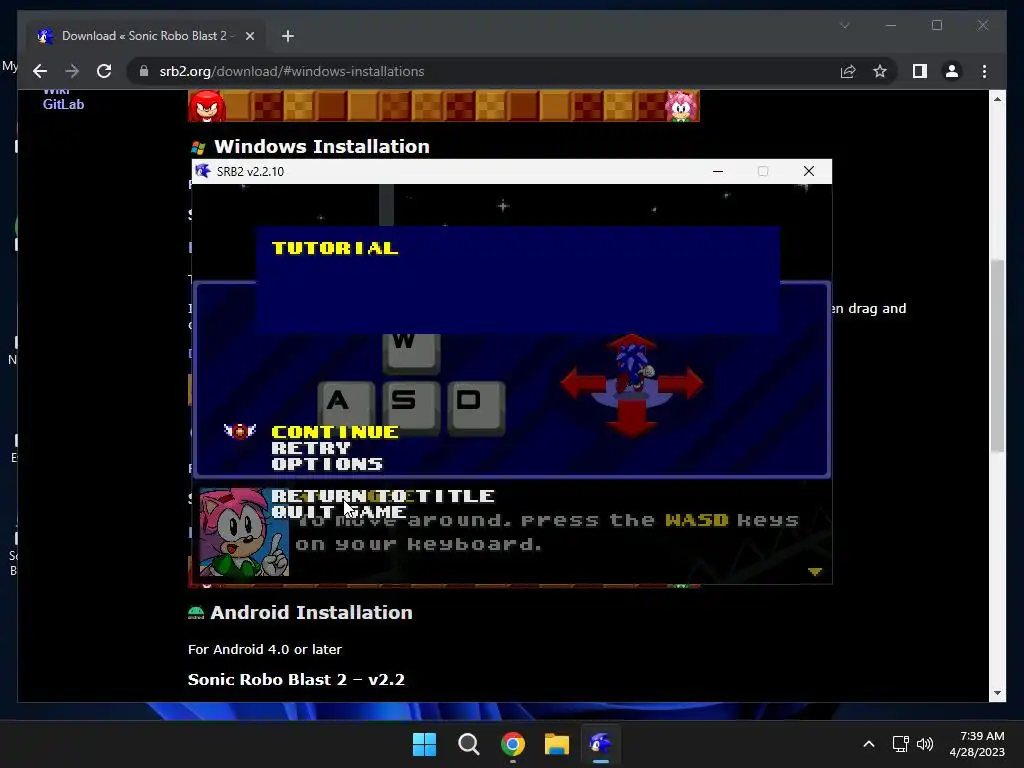Viewport: 1024px width, 768px height.
Task: Click the Knuckles icon on the banner
Action: point(206,106)
